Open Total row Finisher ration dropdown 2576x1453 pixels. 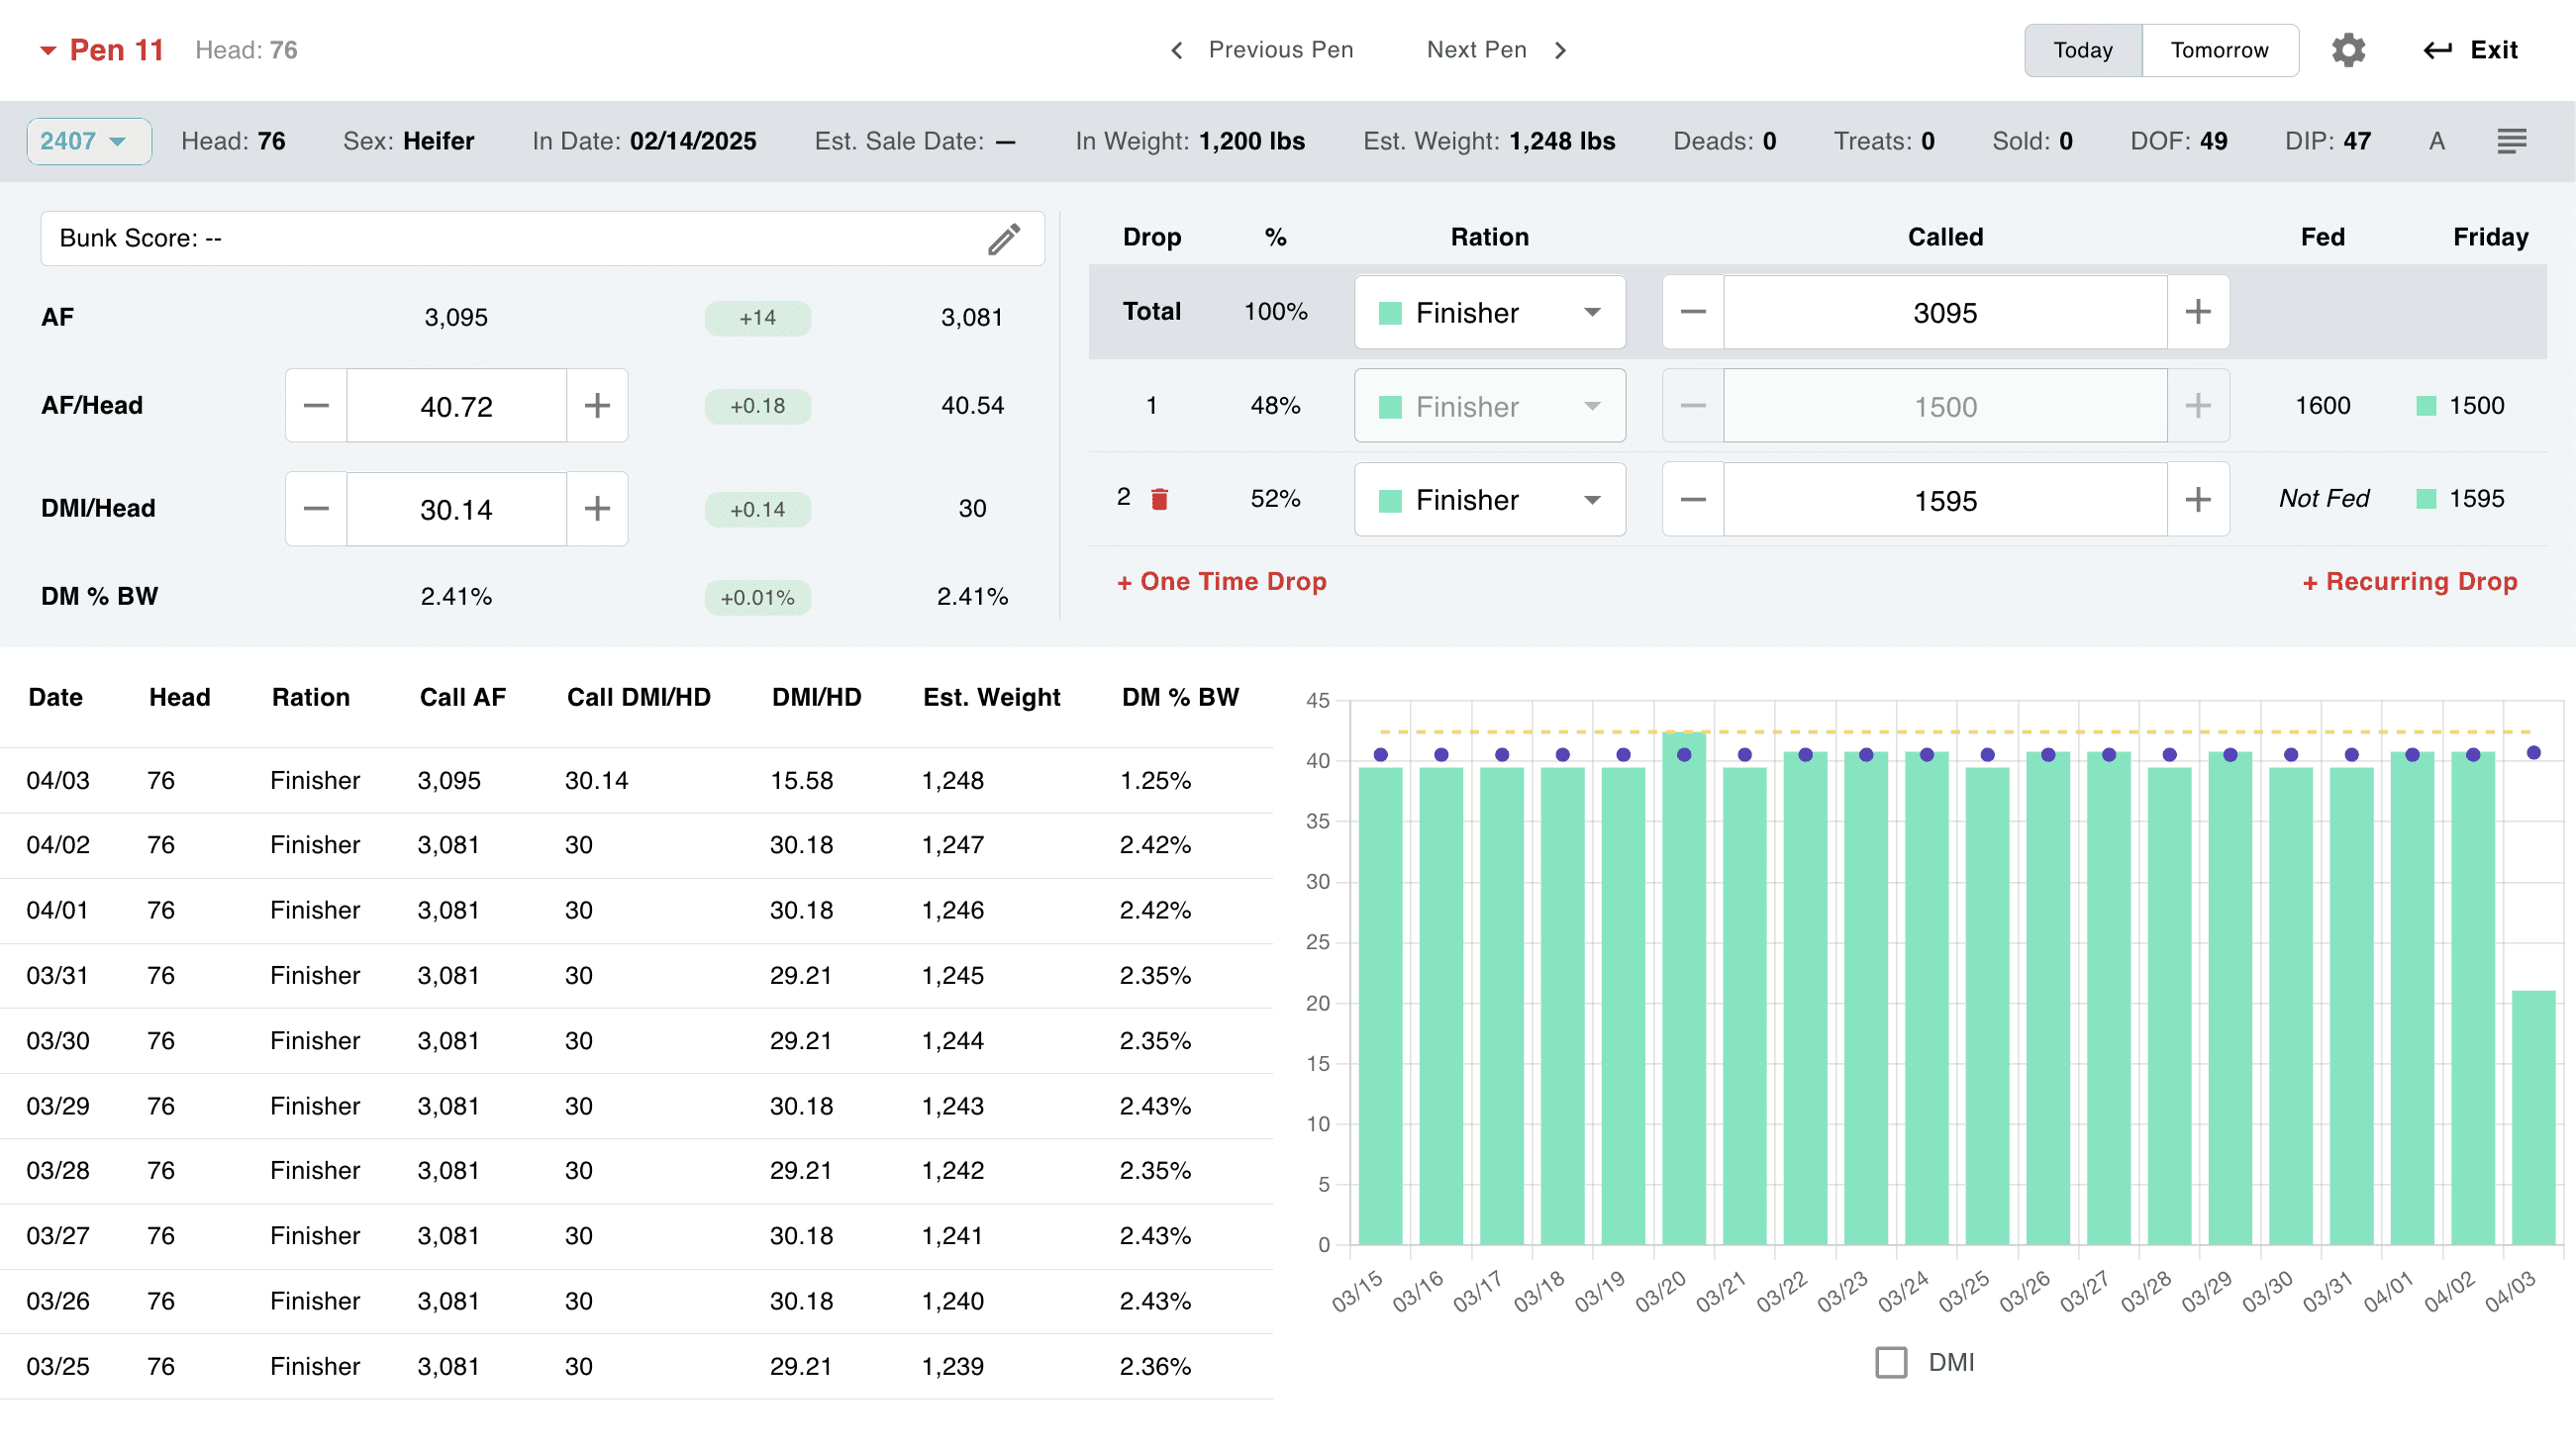coord(1489,313)
